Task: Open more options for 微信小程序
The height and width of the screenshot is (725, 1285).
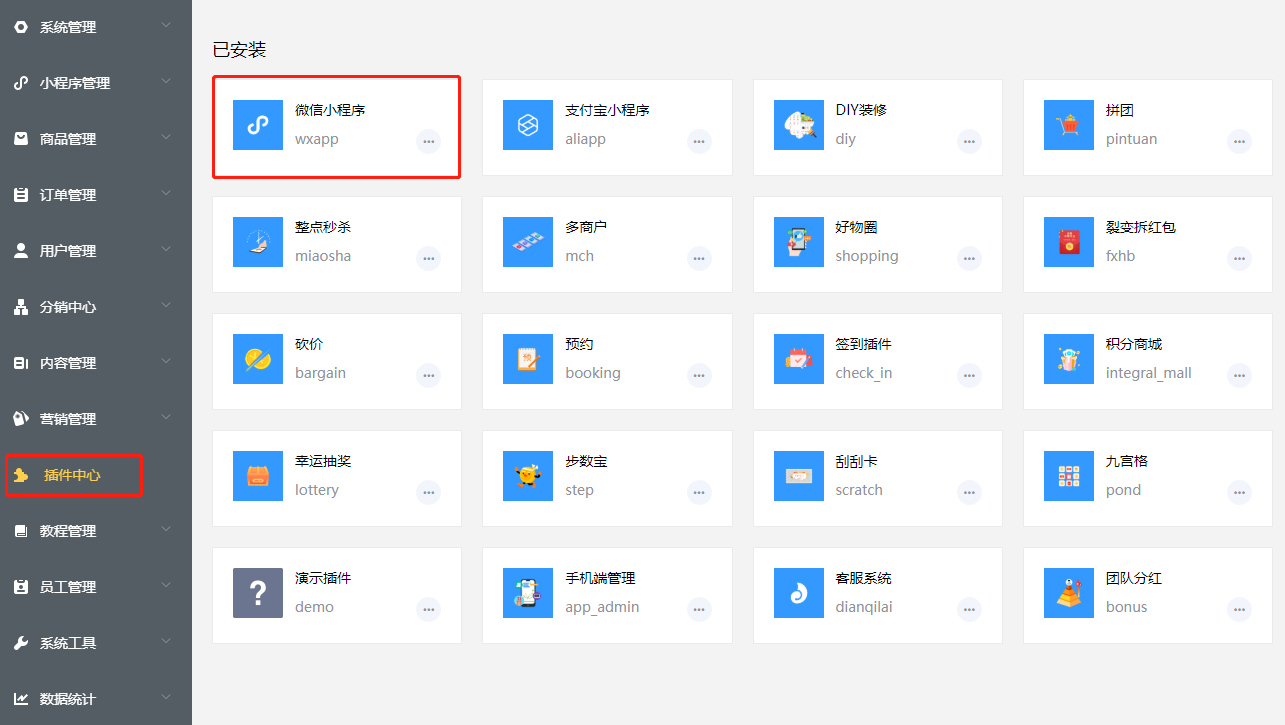Action: pyautogui.click(x=429, y=142)
